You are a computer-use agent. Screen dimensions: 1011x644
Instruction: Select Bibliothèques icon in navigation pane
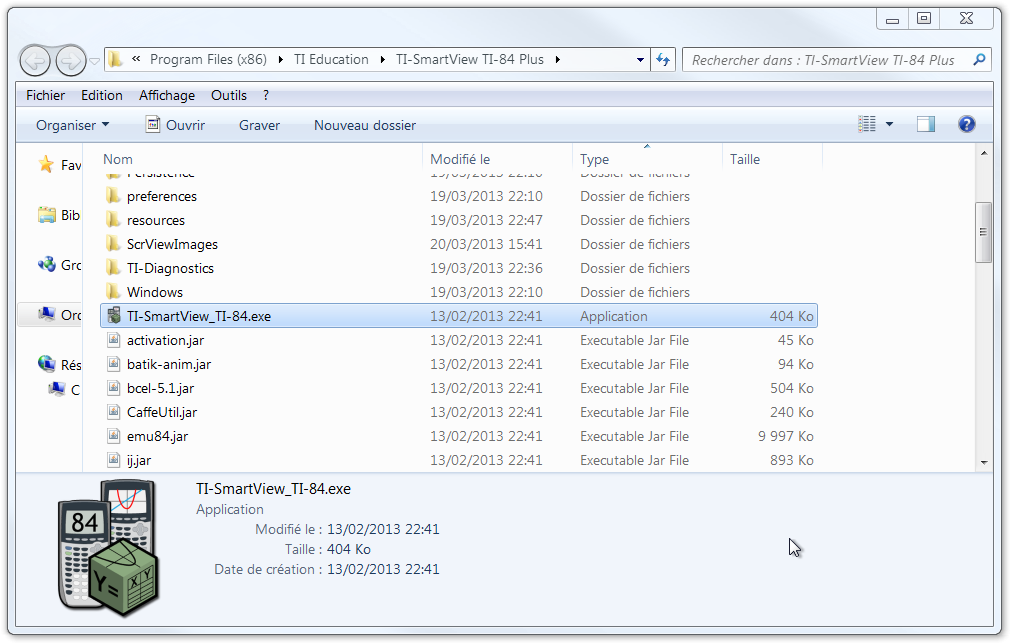click(x=46, y=215)
